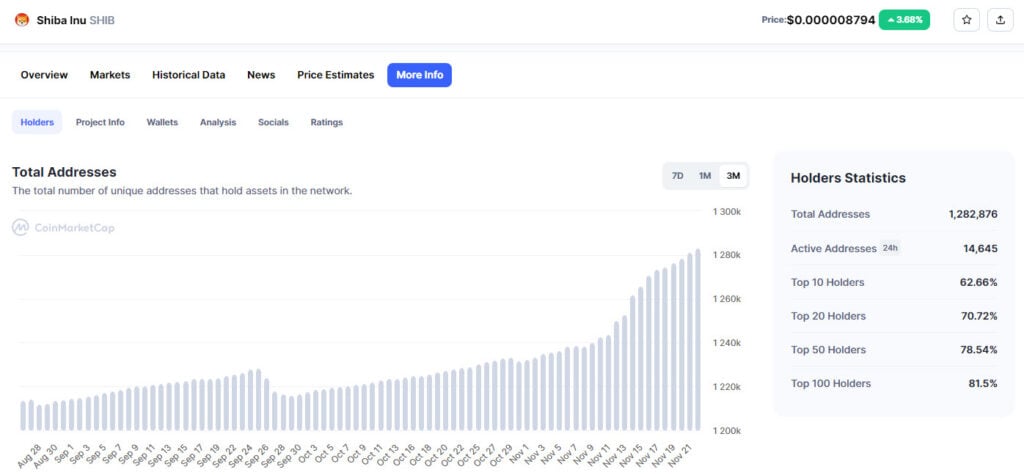Click the Holders Statistics heading

pos(848,178)
